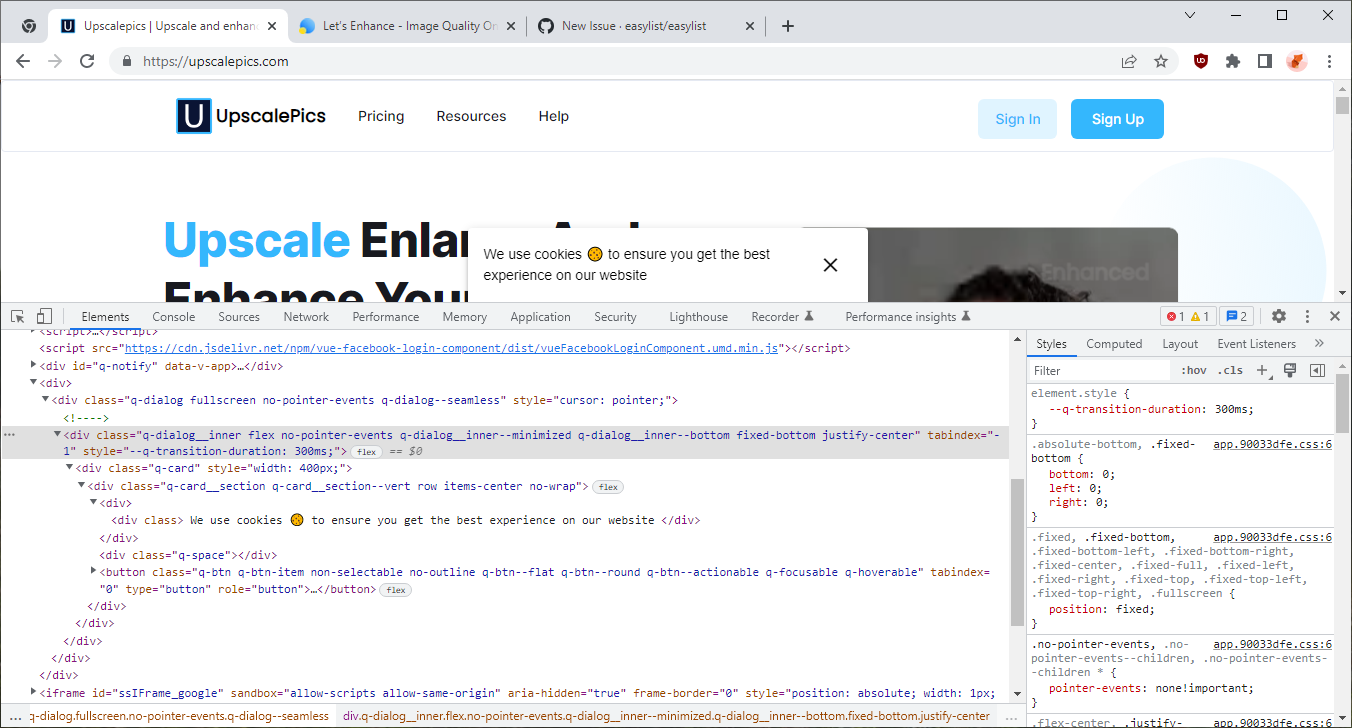Collapse the q-dialog fullscreen div node

(45, 399)
